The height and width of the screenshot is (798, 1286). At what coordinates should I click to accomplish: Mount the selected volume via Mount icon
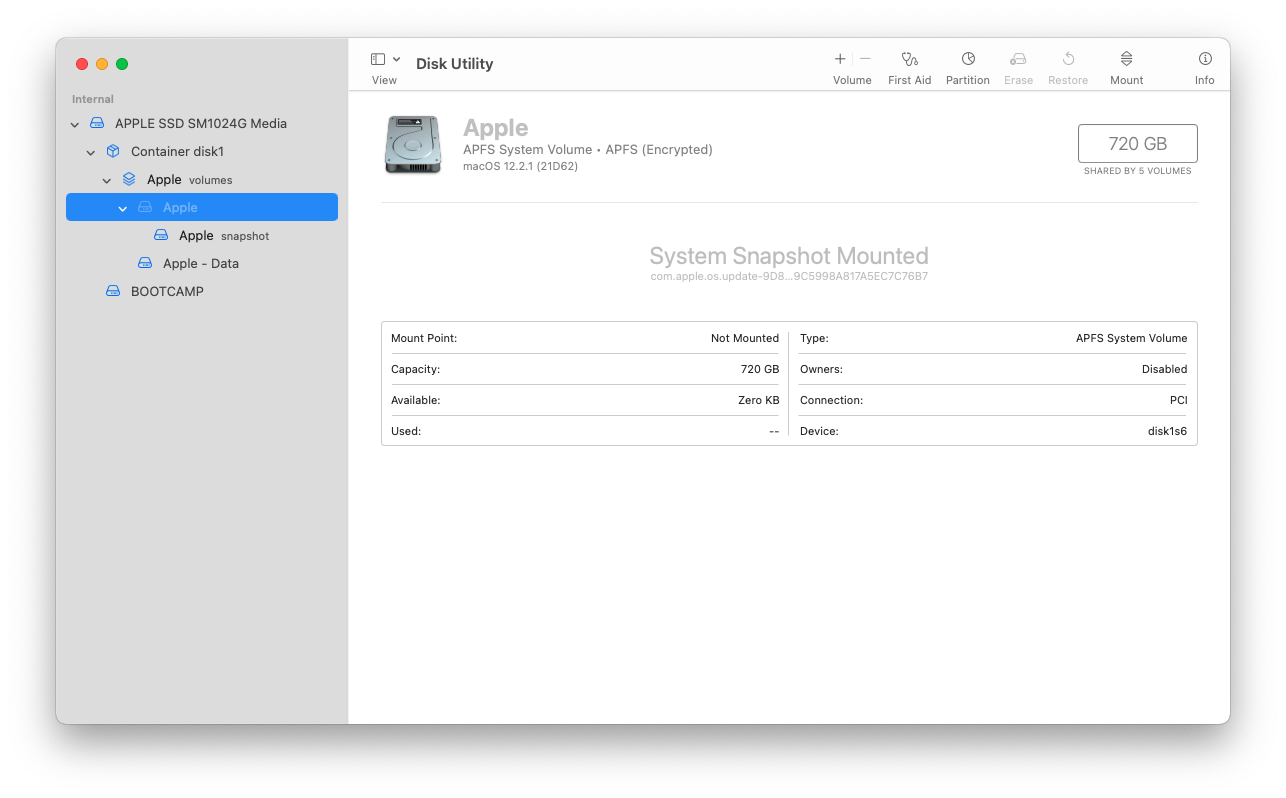(1126, 59)
